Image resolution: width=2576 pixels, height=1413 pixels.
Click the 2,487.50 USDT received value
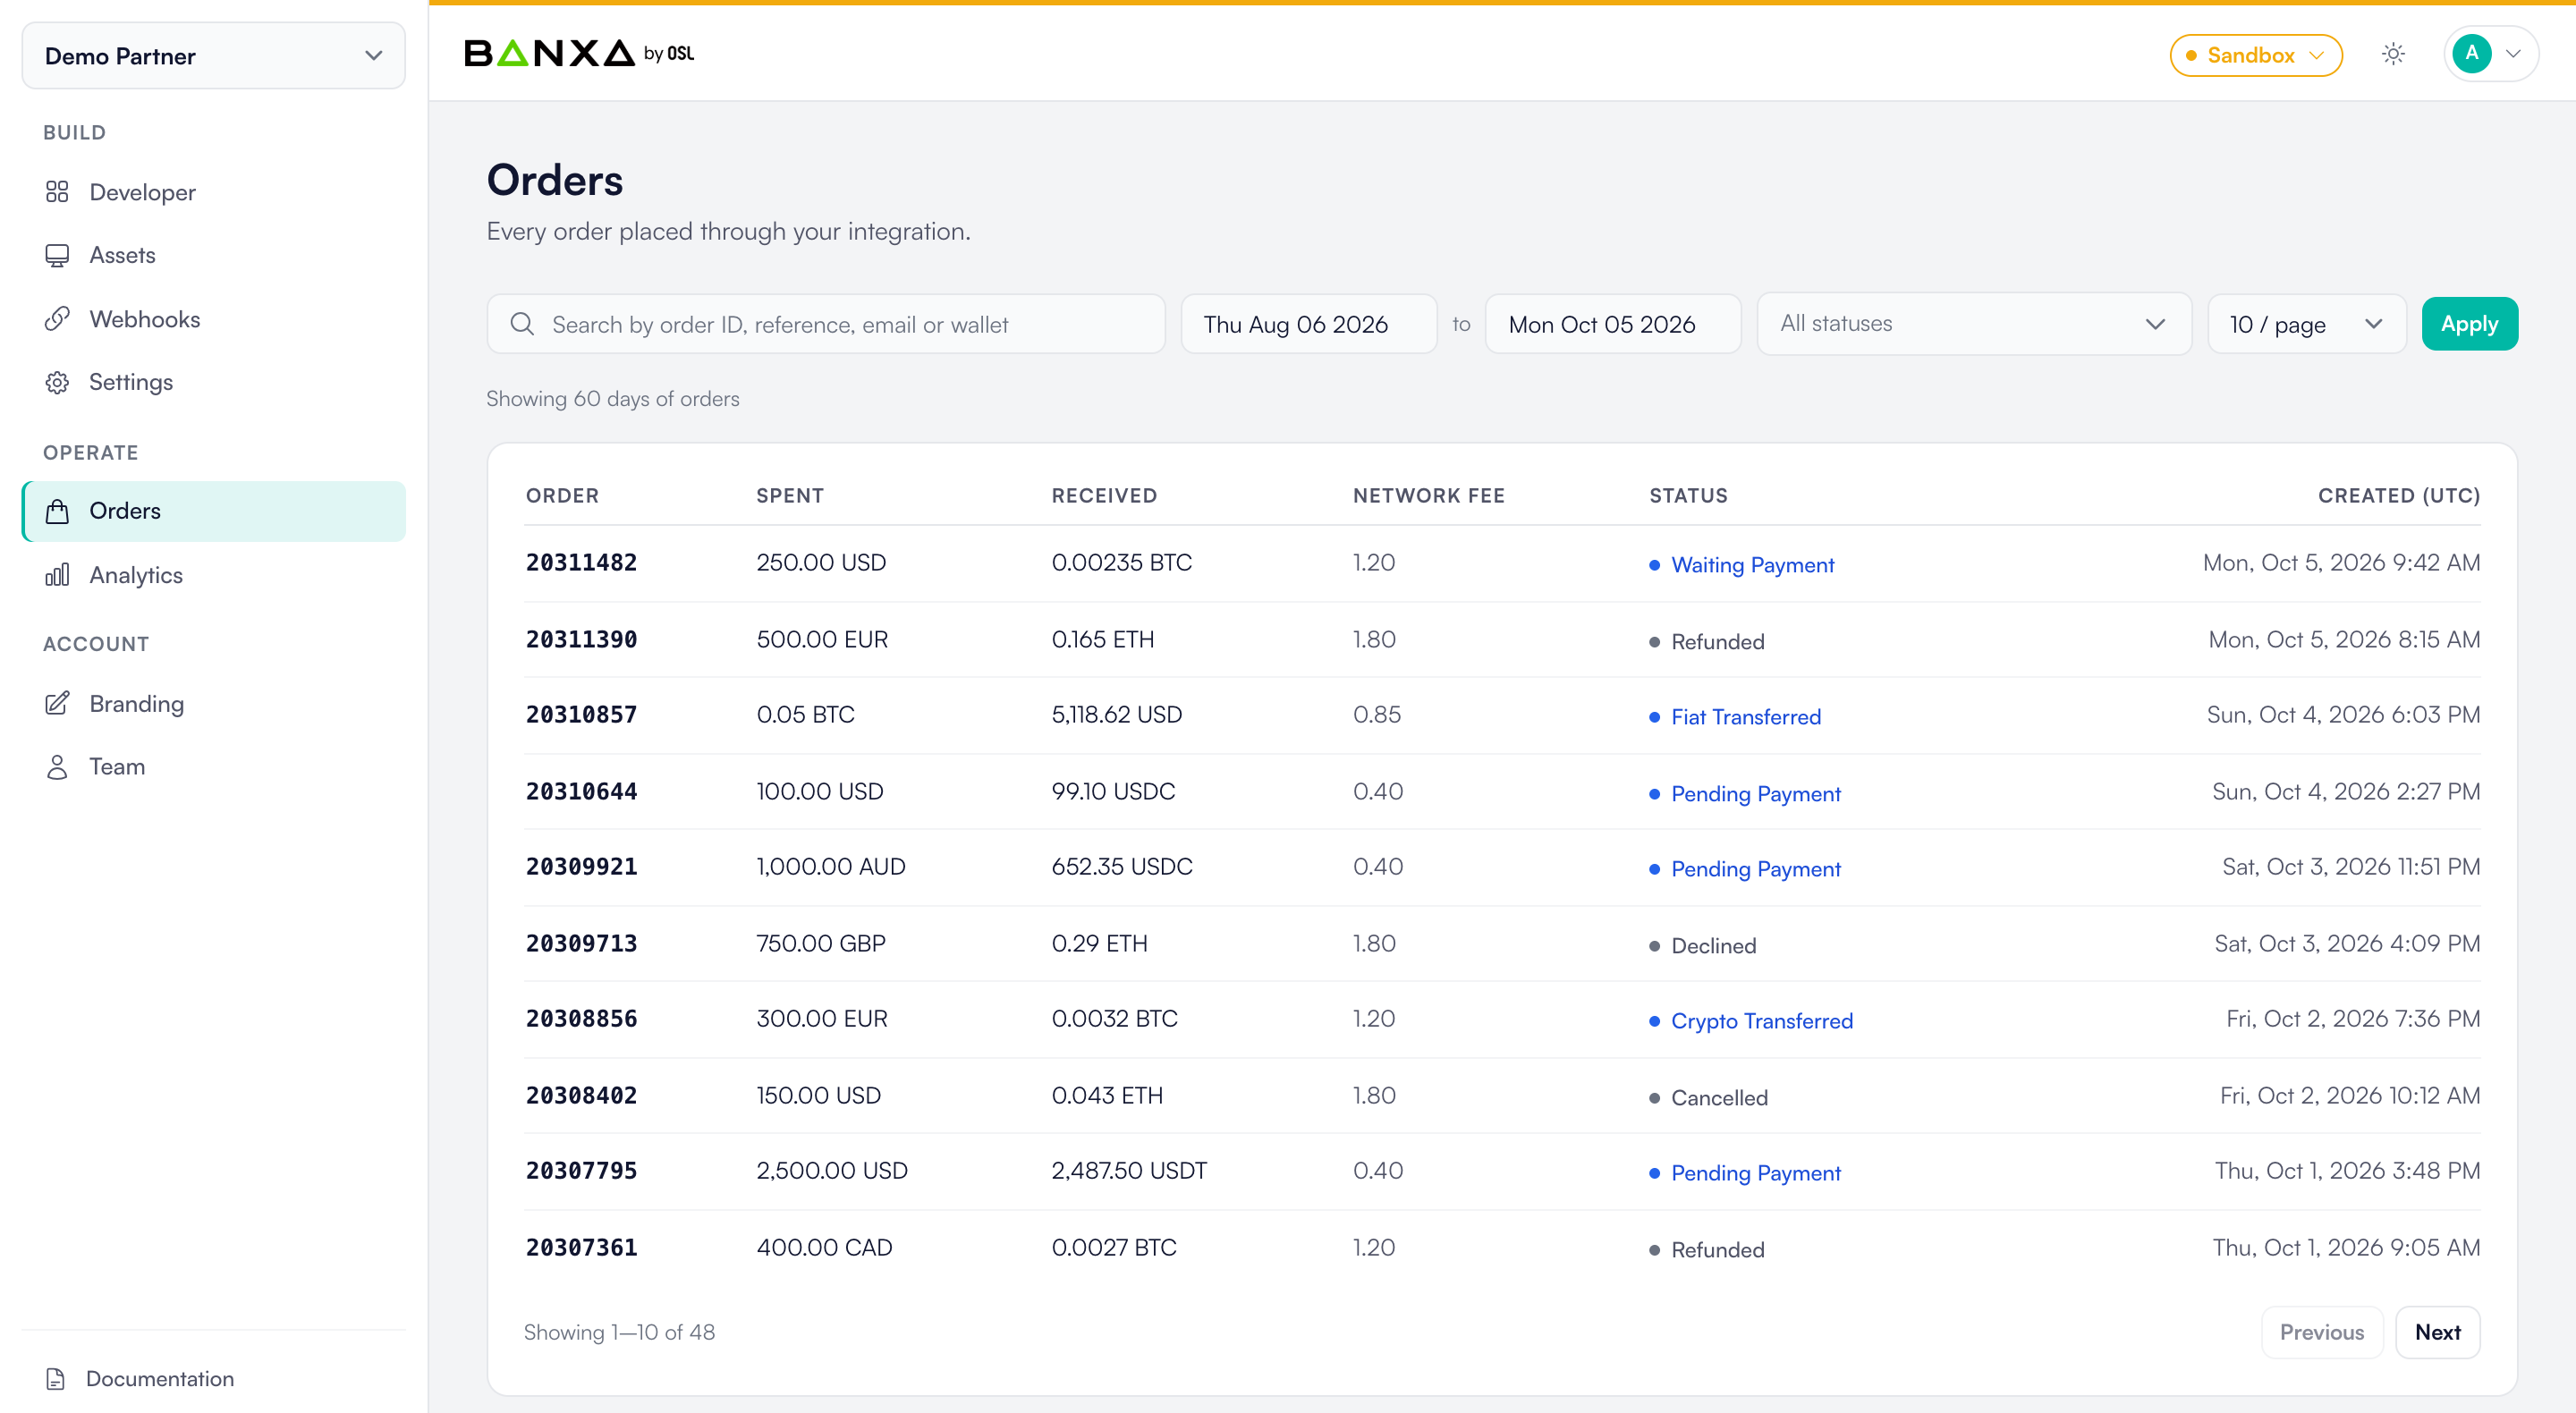pos(1129,1171)
